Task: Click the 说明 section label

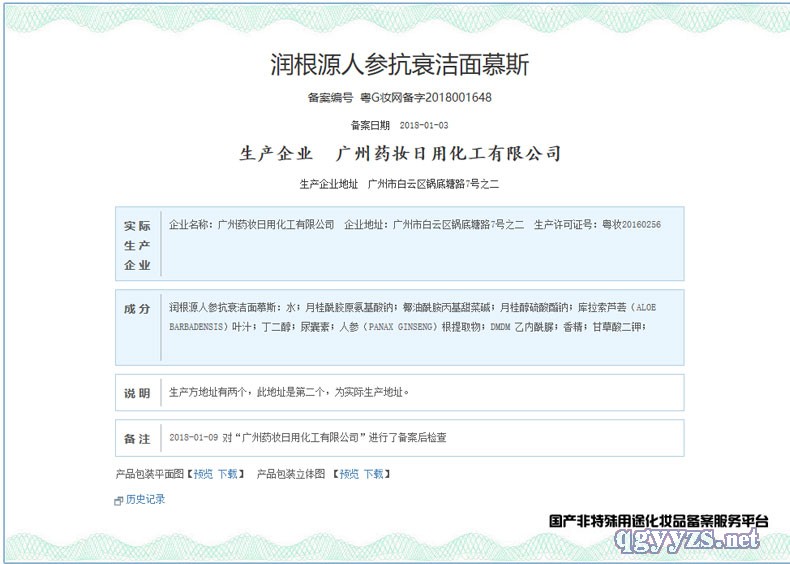Action: point(138,393)
